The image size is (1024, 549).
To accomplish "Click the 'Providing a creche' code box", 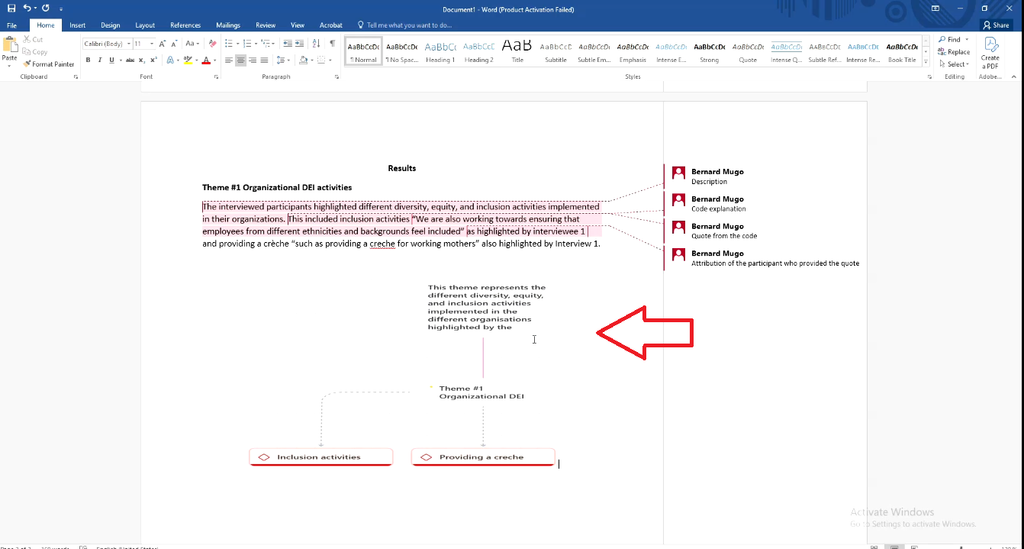I will (x=483, y=457).
